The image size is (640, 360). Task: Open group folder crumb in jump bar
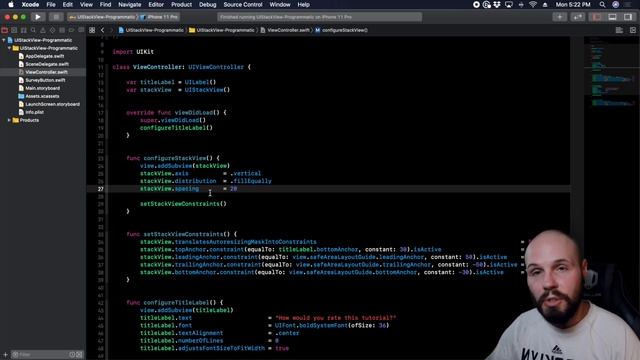click(x=222, y=30)
